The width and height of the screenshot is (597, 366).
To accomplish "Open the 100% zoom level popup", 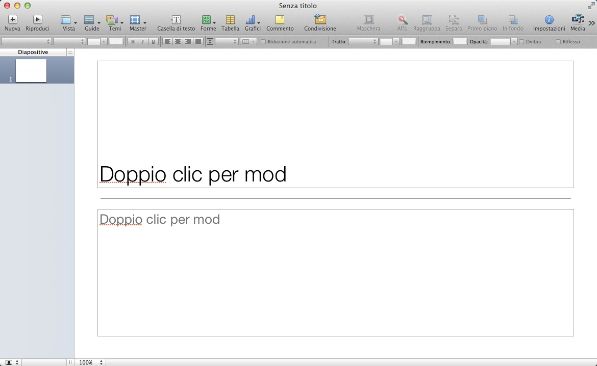I will [91, 363].
